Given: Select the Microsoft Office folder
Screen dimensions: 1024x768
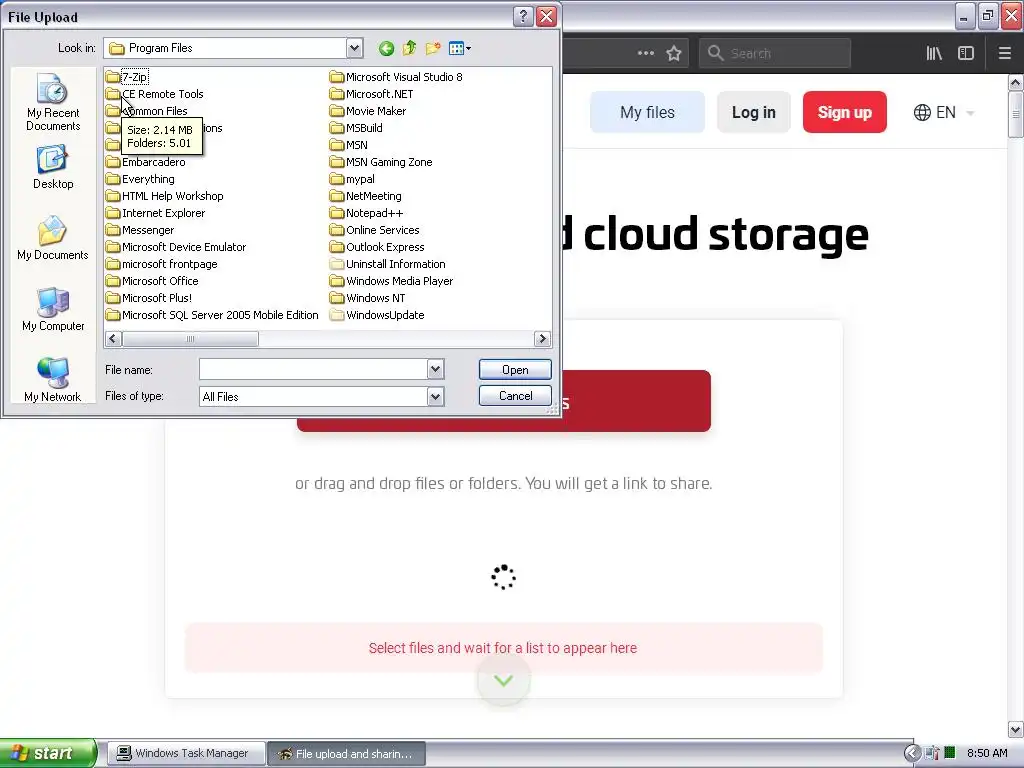Looking at the screenshot, I should point(152,281).
